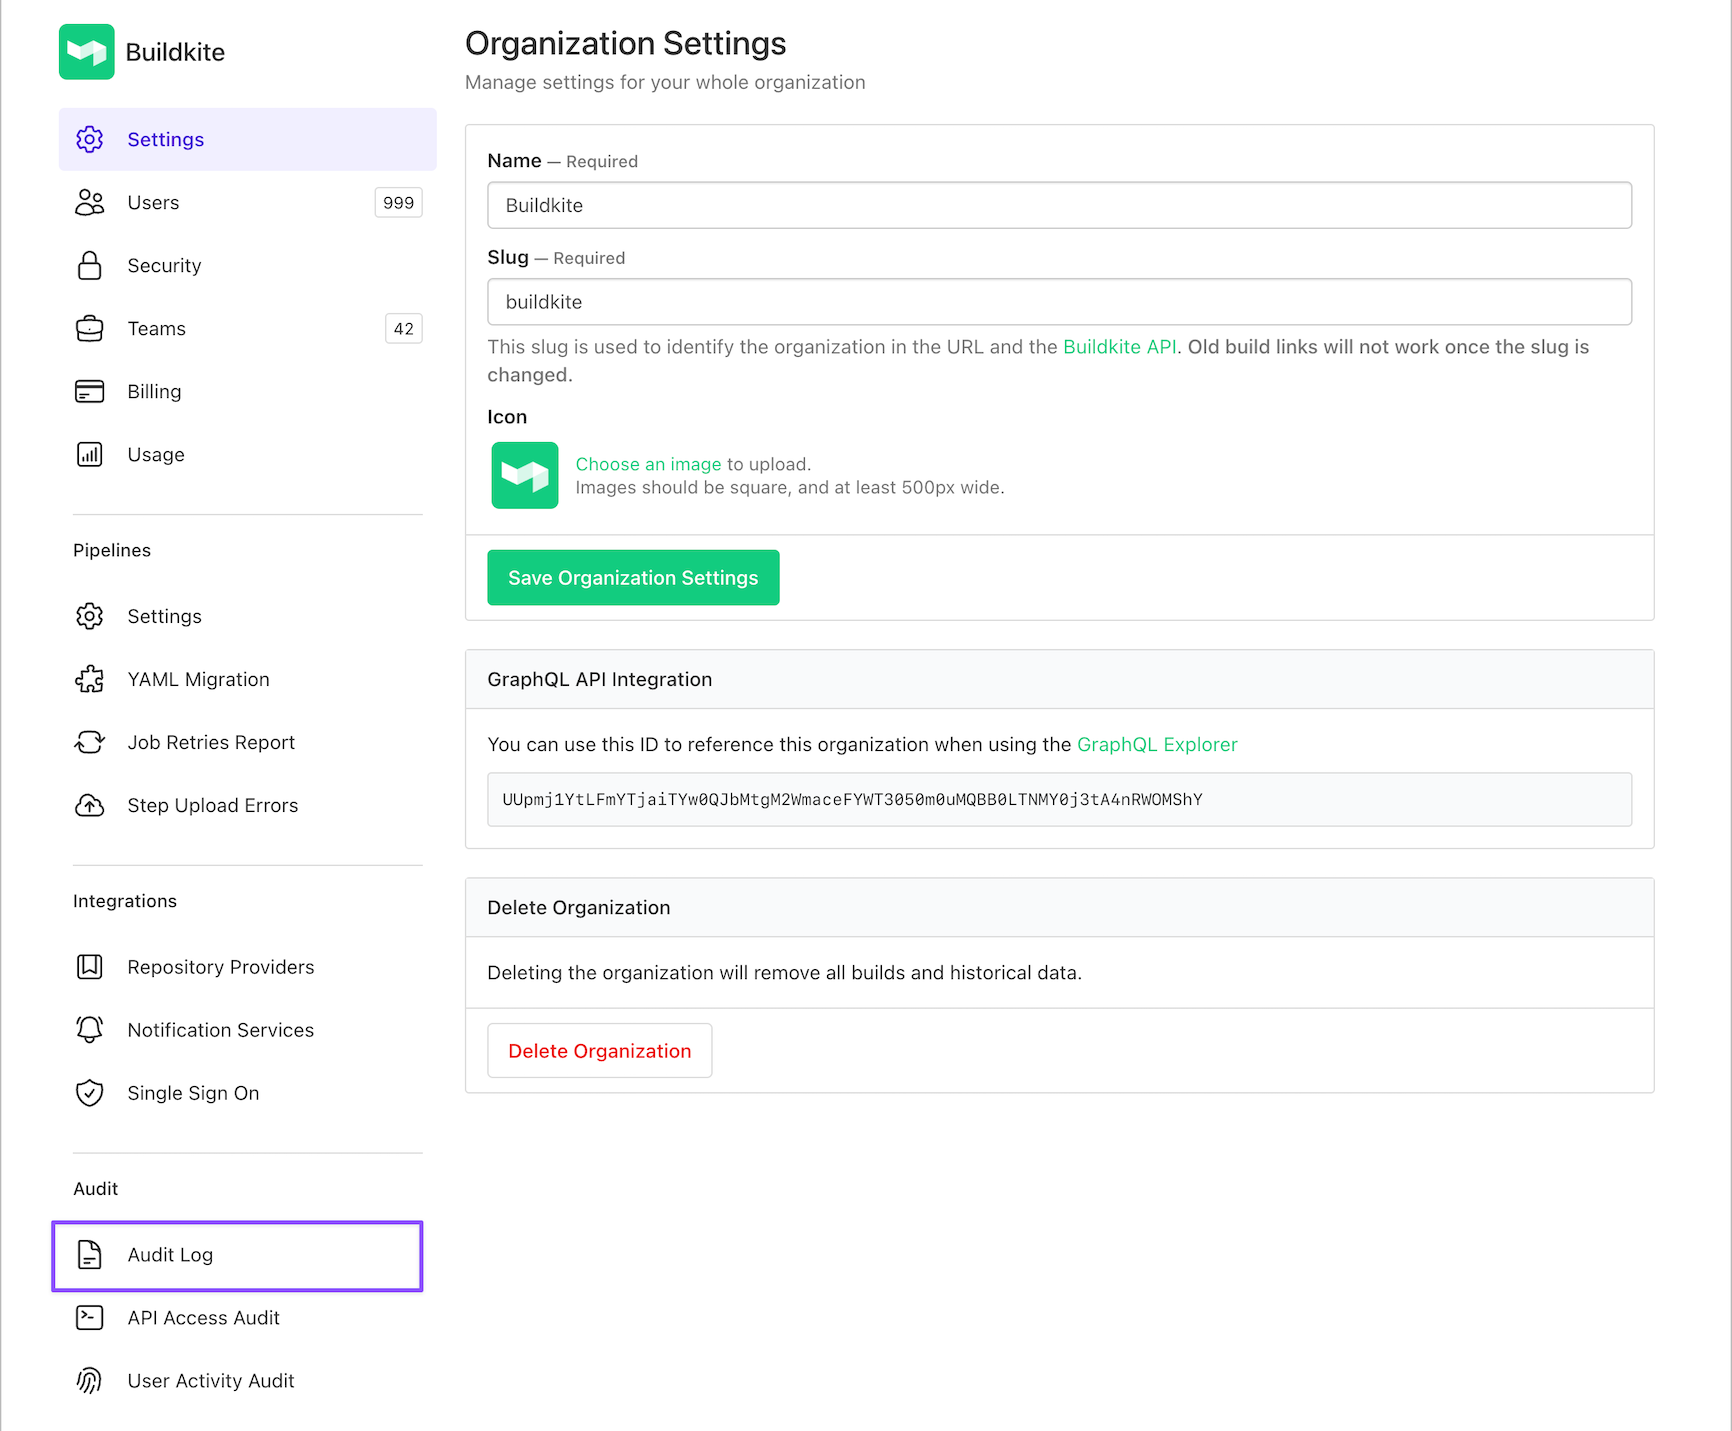This screenshot has width=1732, height=1431.
Task: Click the YAML Migration puzzle icon
Action: [x=90, y=679]
